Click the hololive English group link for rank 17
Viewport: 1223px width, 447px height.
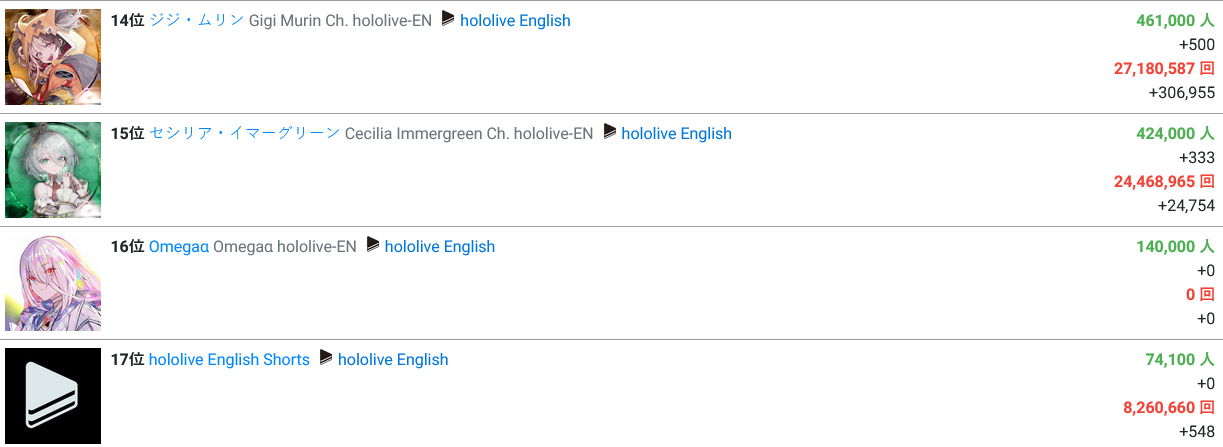tap(393, 359)
